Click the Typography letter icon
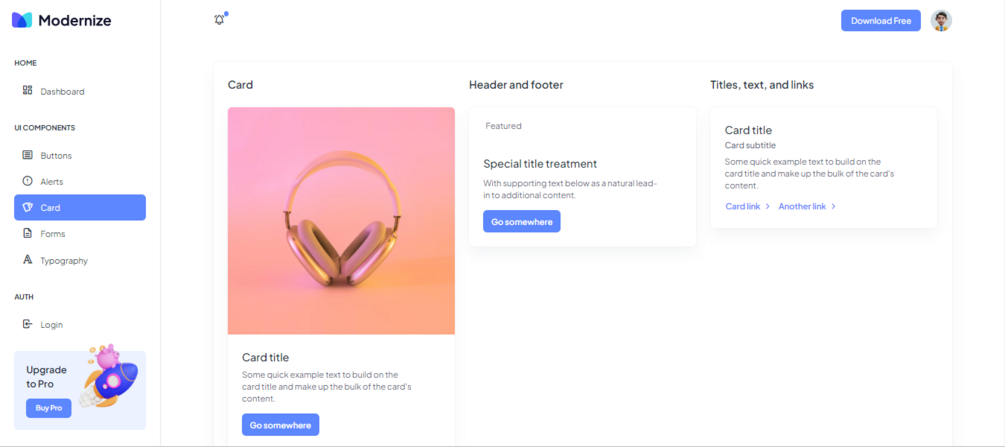 pyautogui.click(x=27, y=260)
